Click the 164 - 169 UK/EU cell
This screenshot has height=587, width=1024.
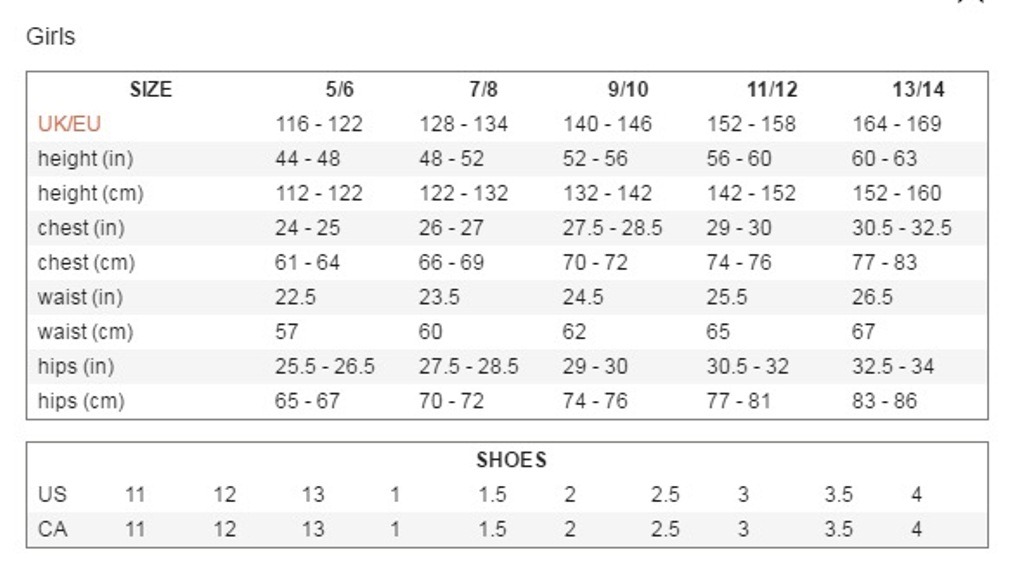click(897, 124)
